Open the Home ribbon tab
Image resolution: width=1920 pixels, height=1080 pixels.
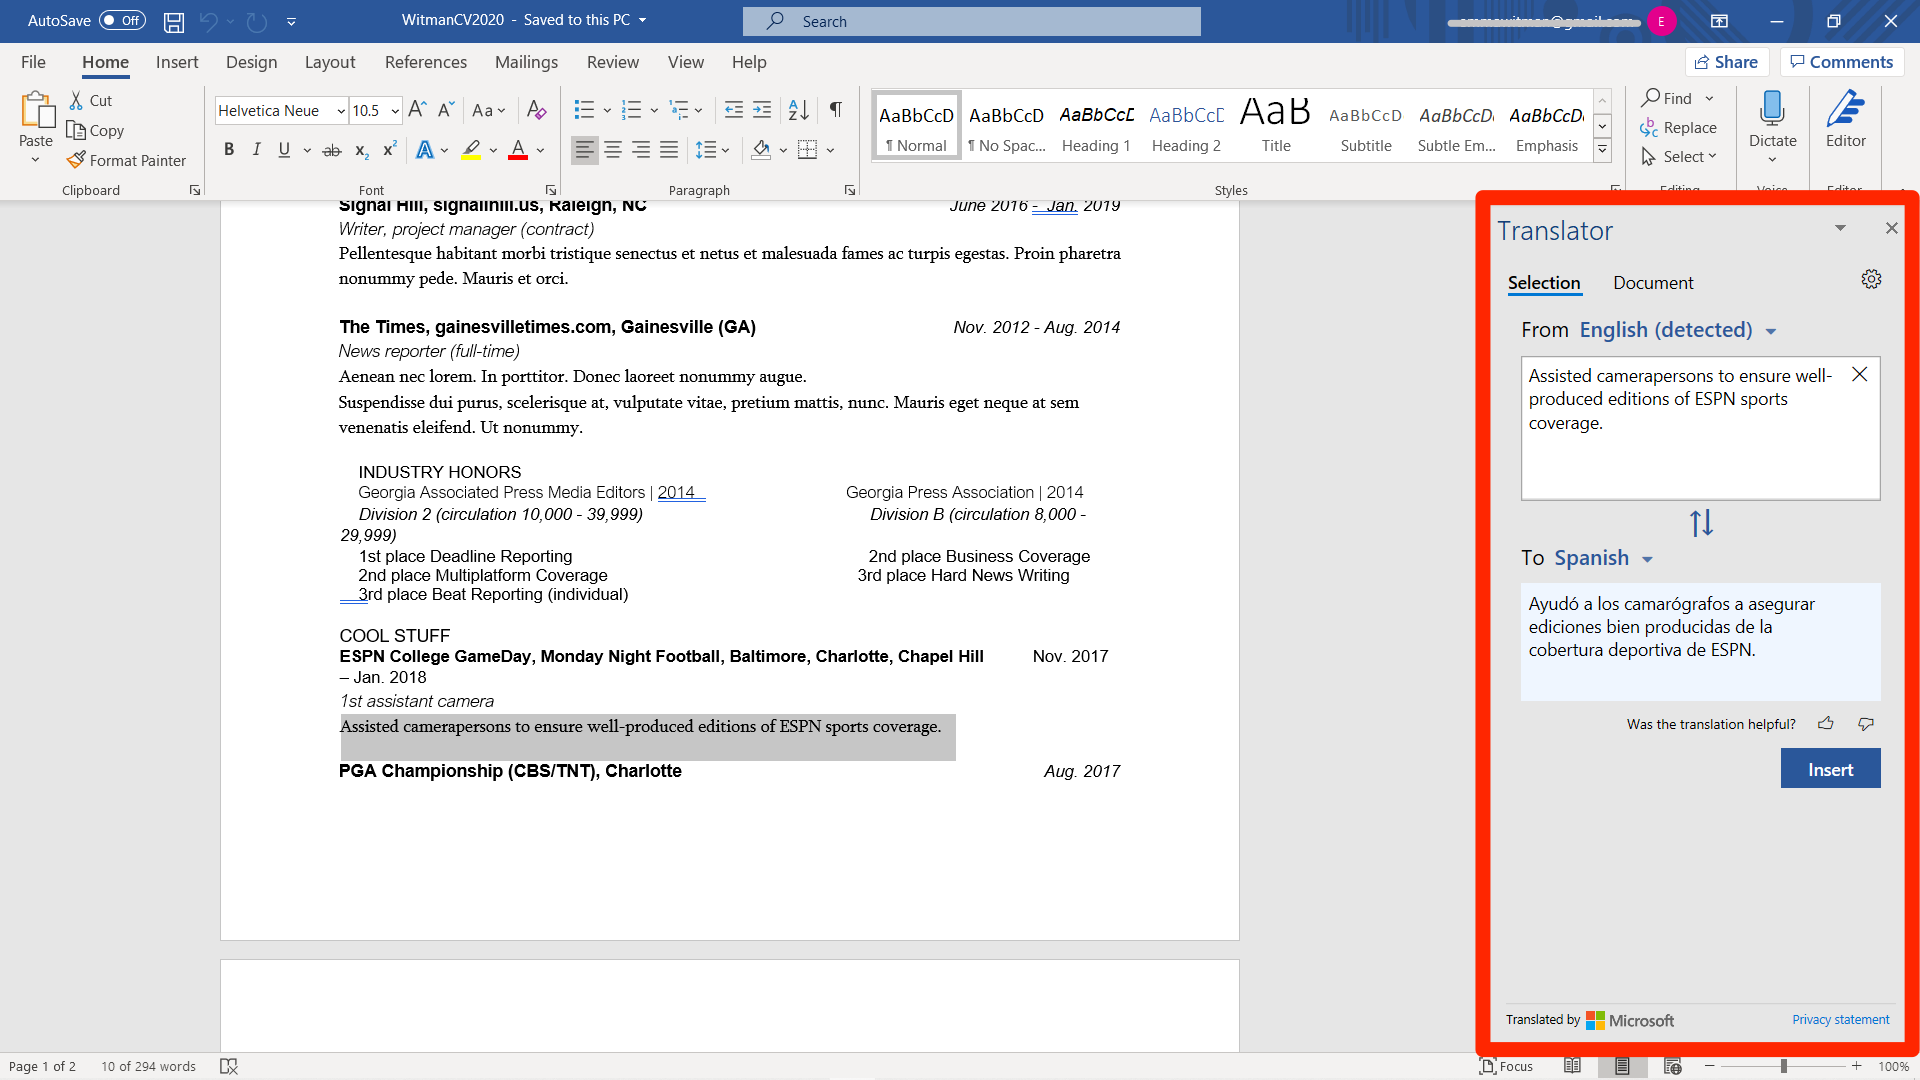tap(105, 62)
